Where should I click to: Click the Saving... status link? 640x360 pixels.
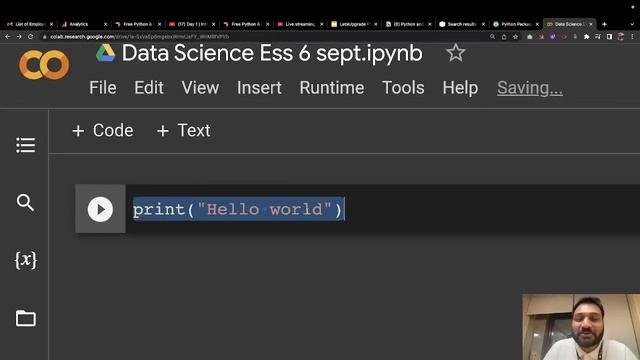tap(530, 88)
